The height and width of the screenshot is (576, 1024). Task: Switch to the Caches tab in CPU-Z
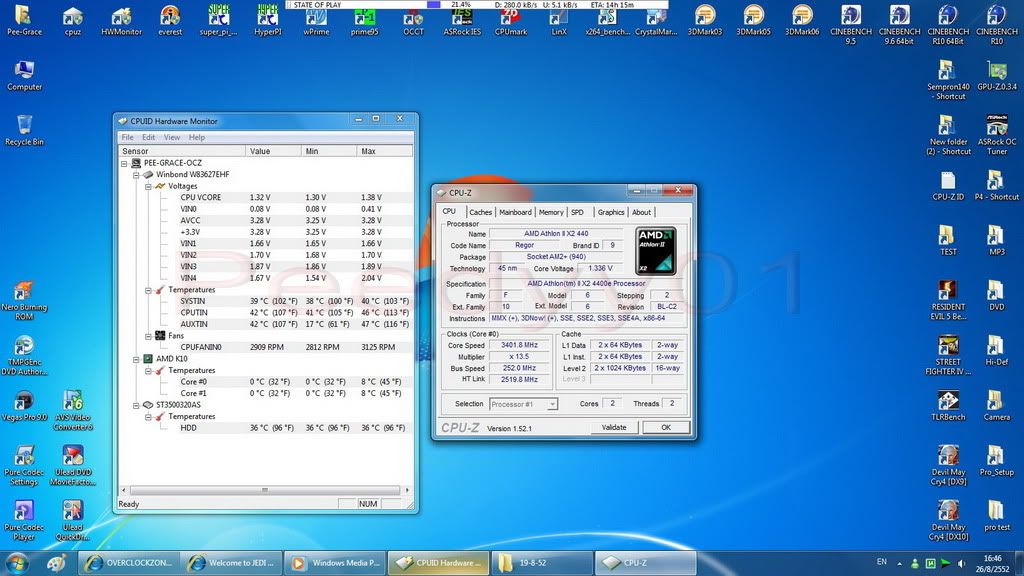(481, 212)
